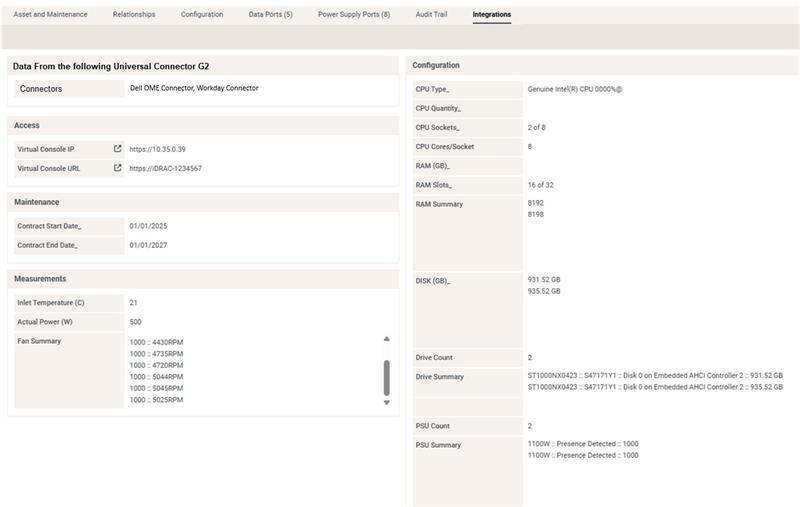
Task: Click the Actual Power (W) value 500
Action: 135,322
